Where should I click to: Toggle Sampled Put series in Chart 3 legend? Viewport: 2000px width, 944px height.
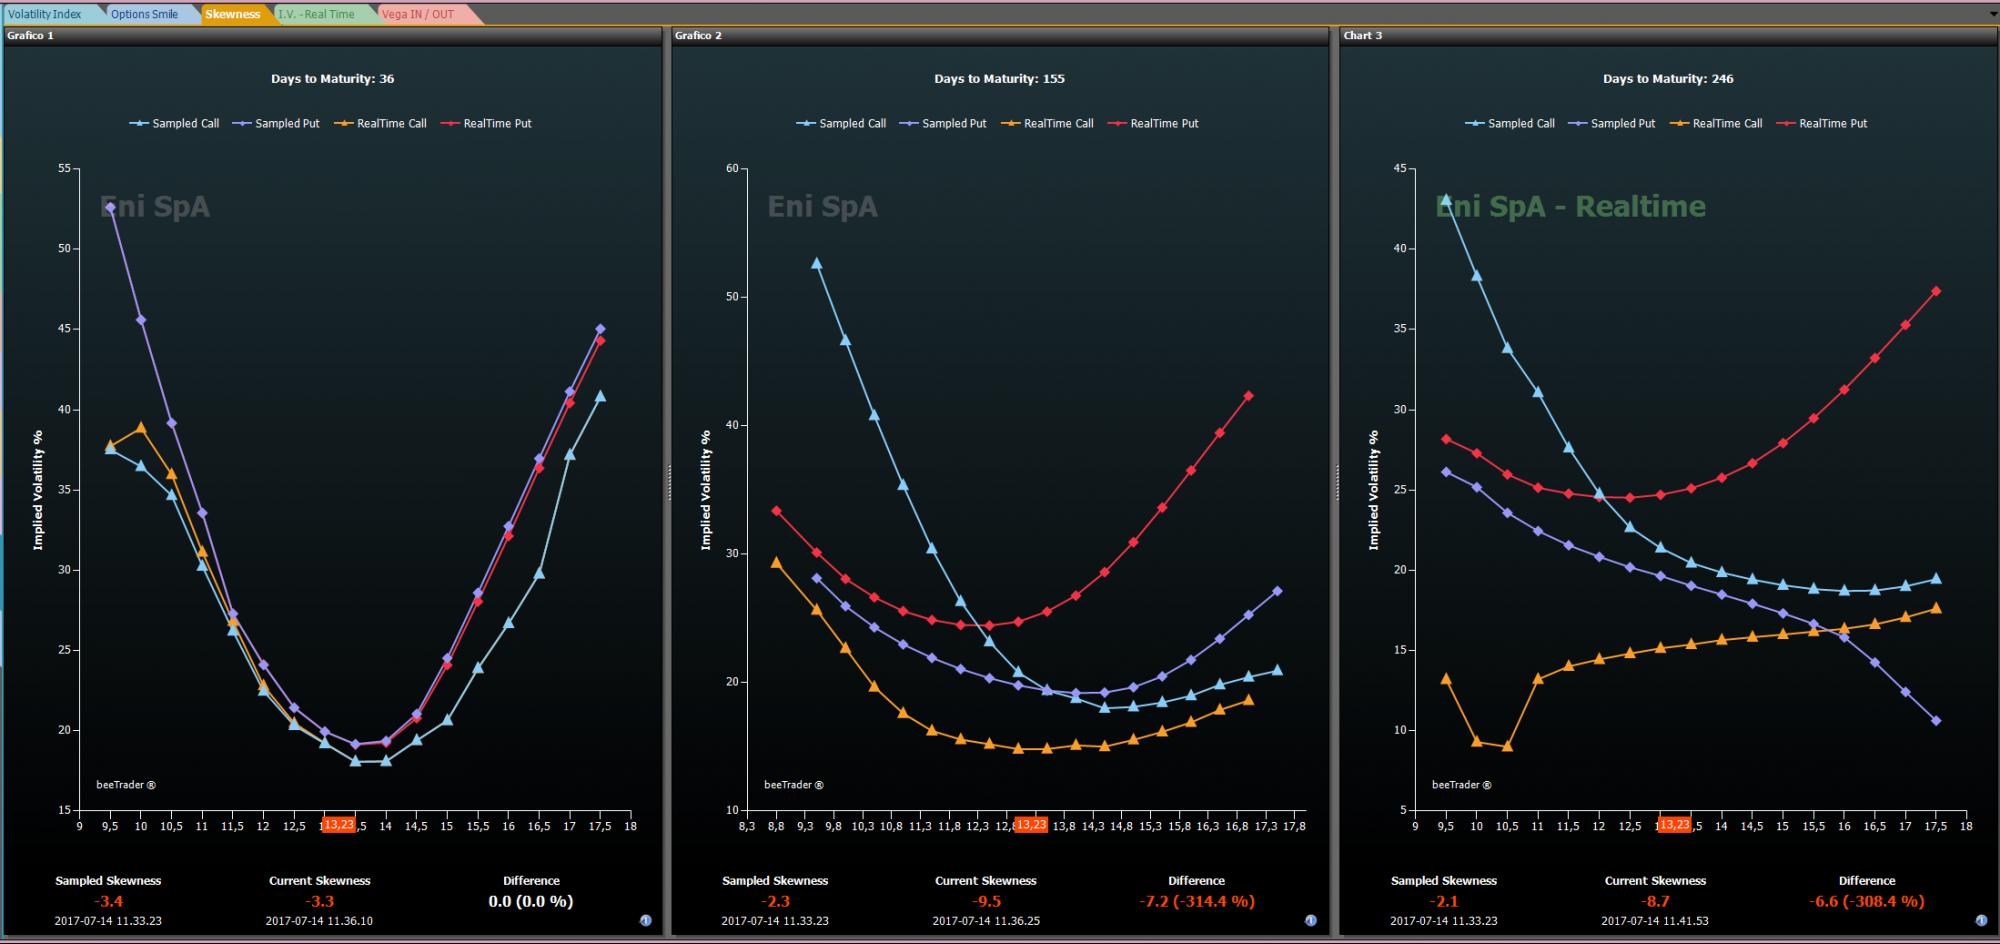click(1612, 124)
